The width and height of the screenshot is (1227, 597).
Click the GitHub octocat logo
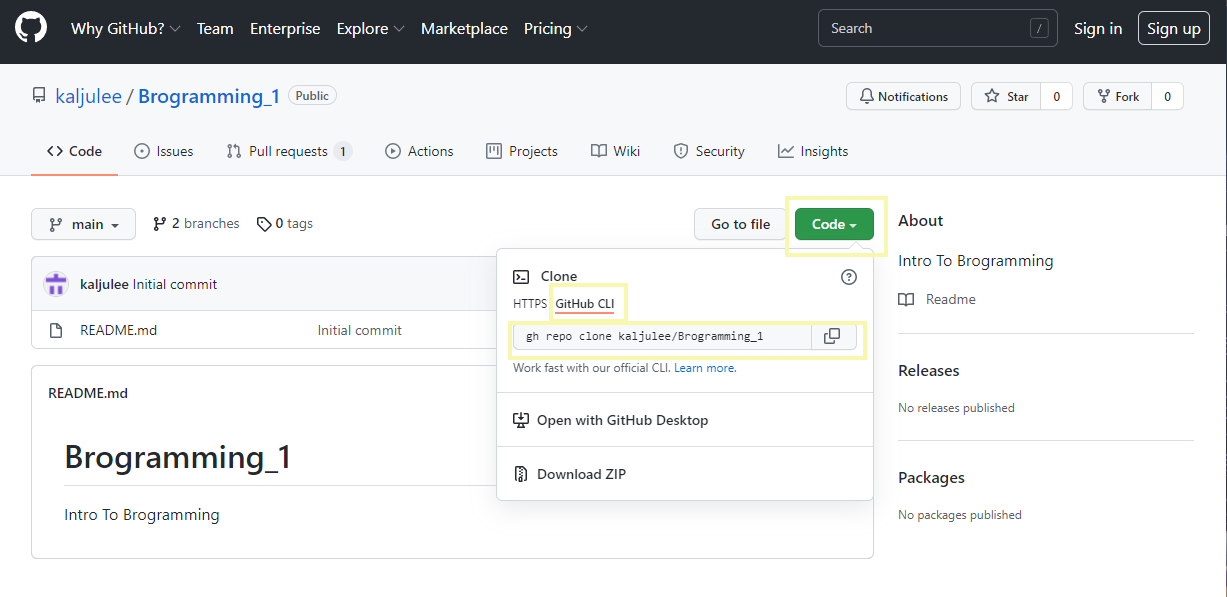tap(30, 27)
